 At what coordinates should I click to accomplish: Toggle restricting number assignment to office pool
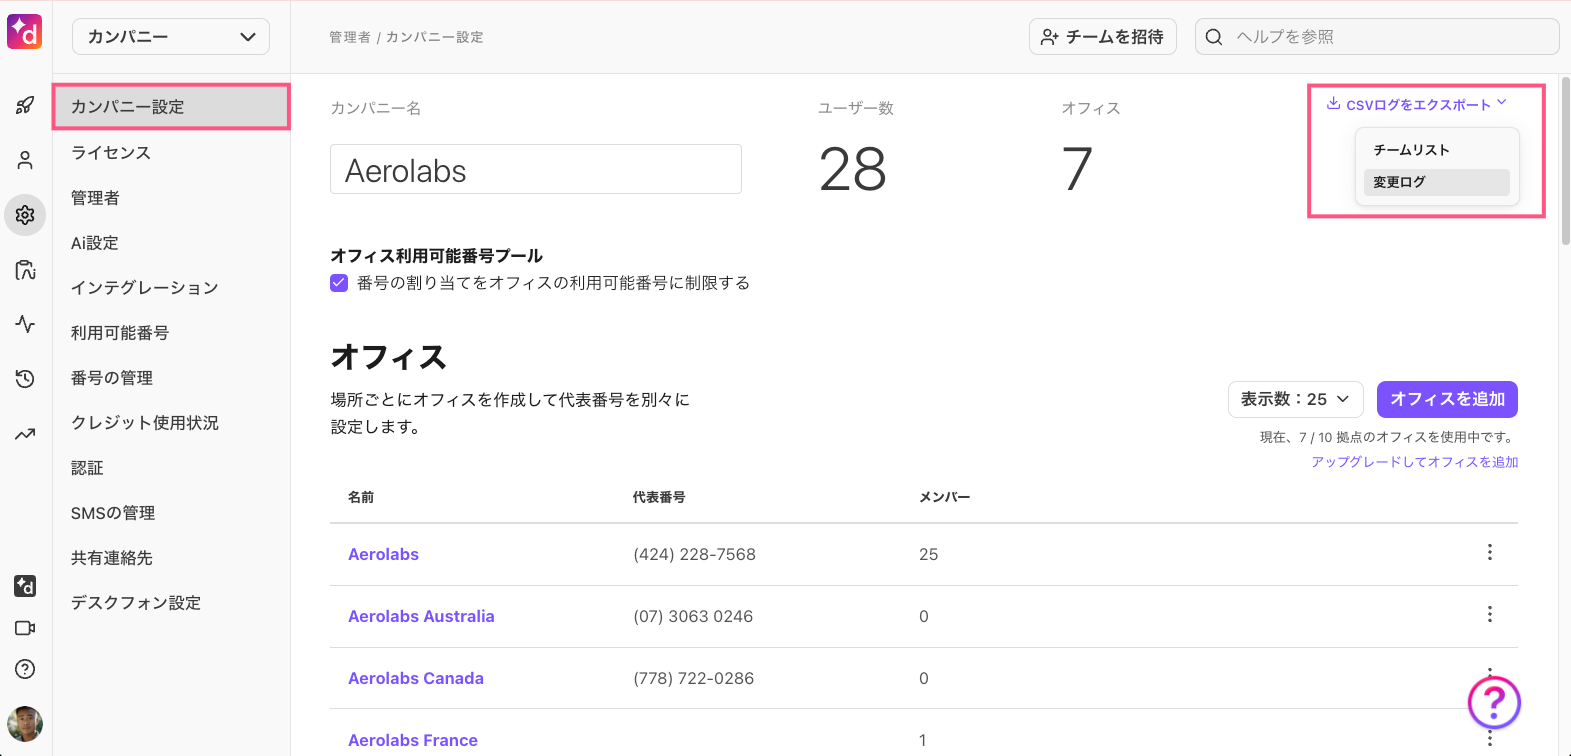coord(339,283)
